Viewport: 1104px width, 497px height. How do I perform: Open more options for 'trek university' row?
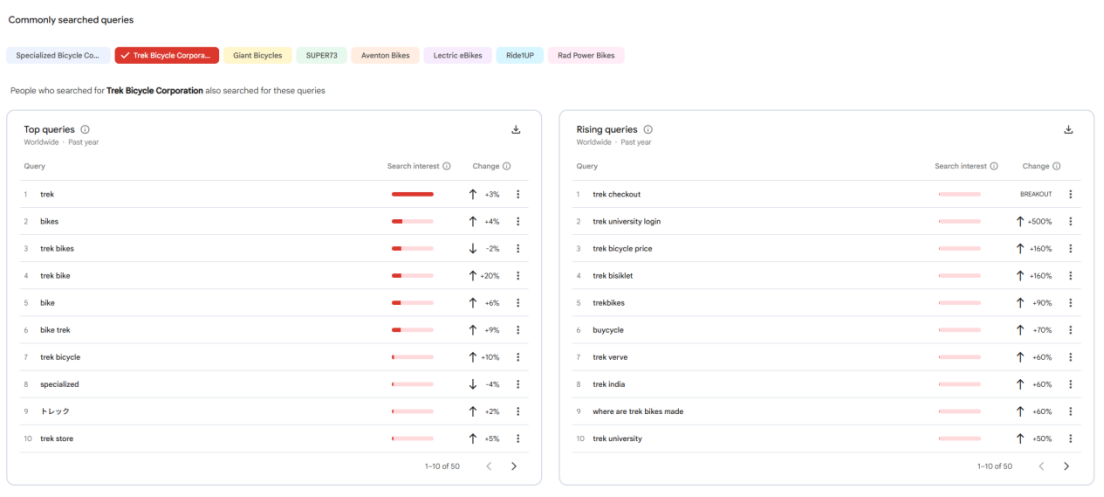point(1070,439)
